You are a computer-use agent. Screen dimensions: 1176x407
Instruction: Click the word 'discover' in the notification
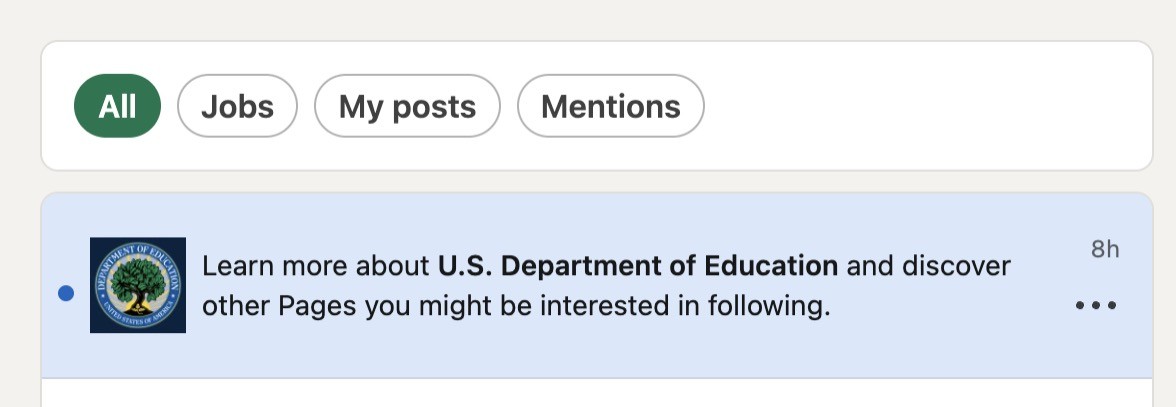pos(957,266)
